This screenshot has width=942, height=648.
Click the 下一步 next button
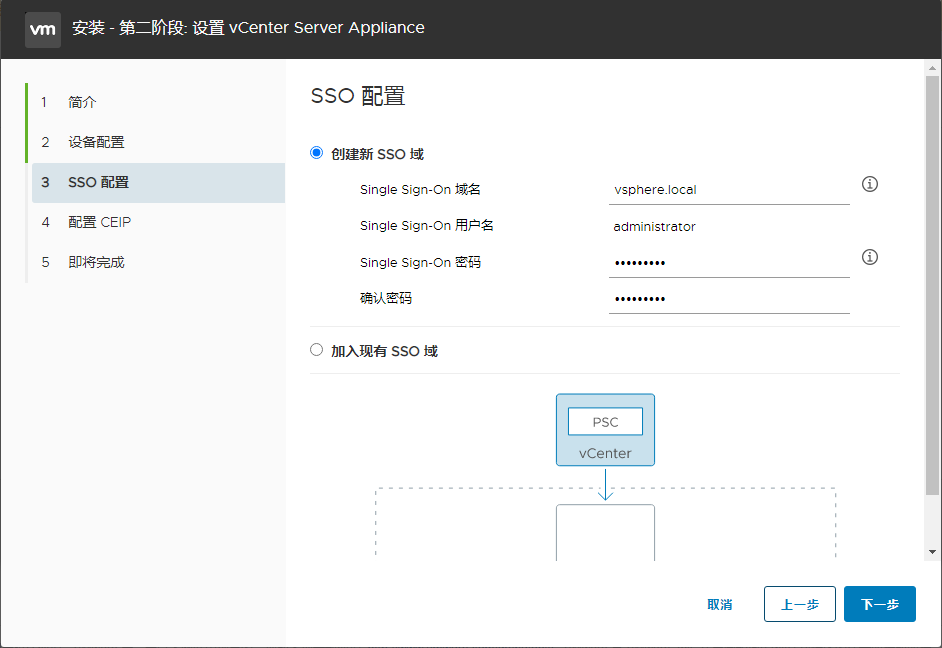click(x=880, y=604)
